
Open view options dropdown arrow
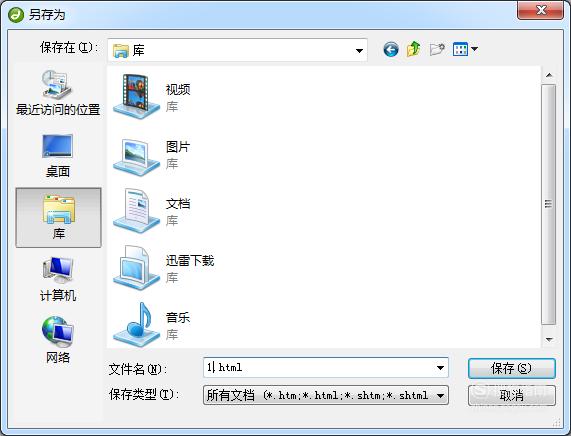tap(474, 49)
